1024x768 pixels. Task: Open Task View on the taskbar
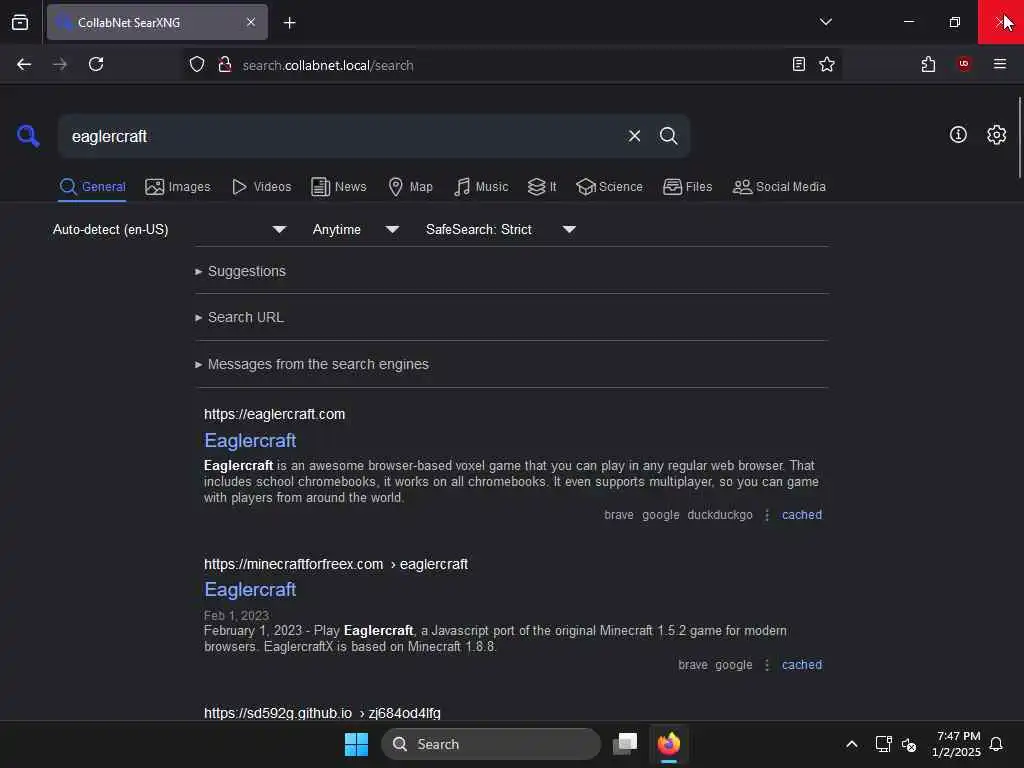coord(625,744)
